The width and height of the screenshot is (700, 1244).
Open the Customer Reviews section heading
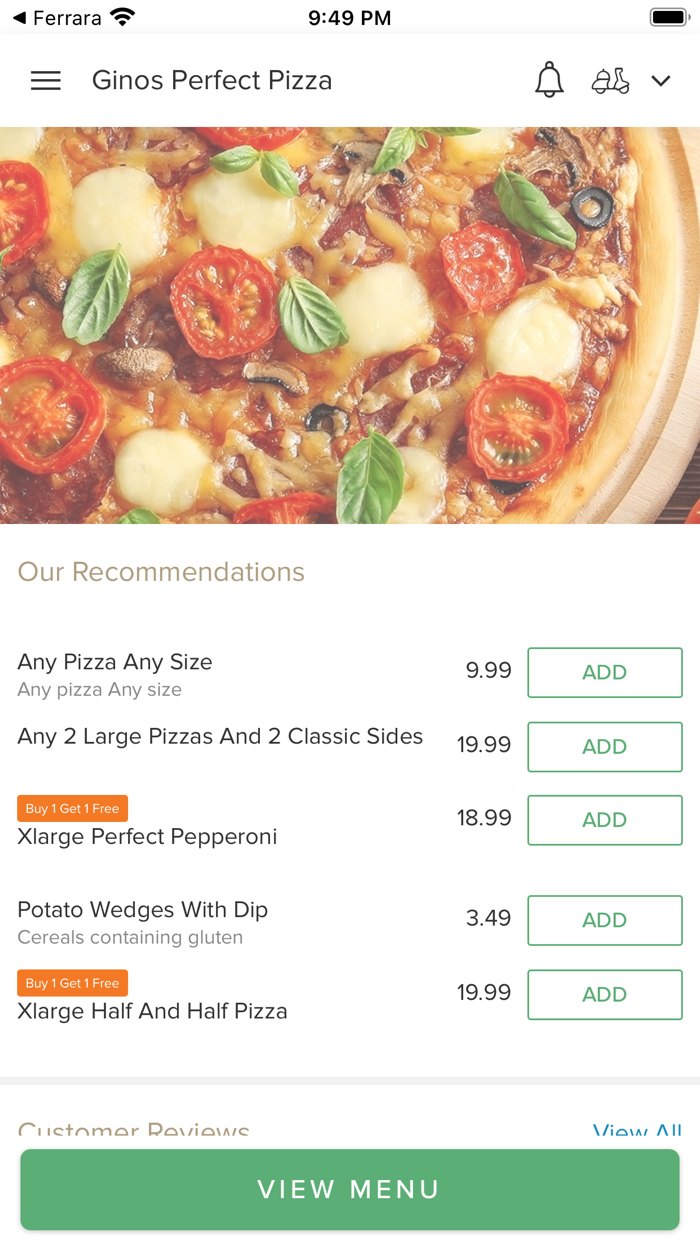133,1131
